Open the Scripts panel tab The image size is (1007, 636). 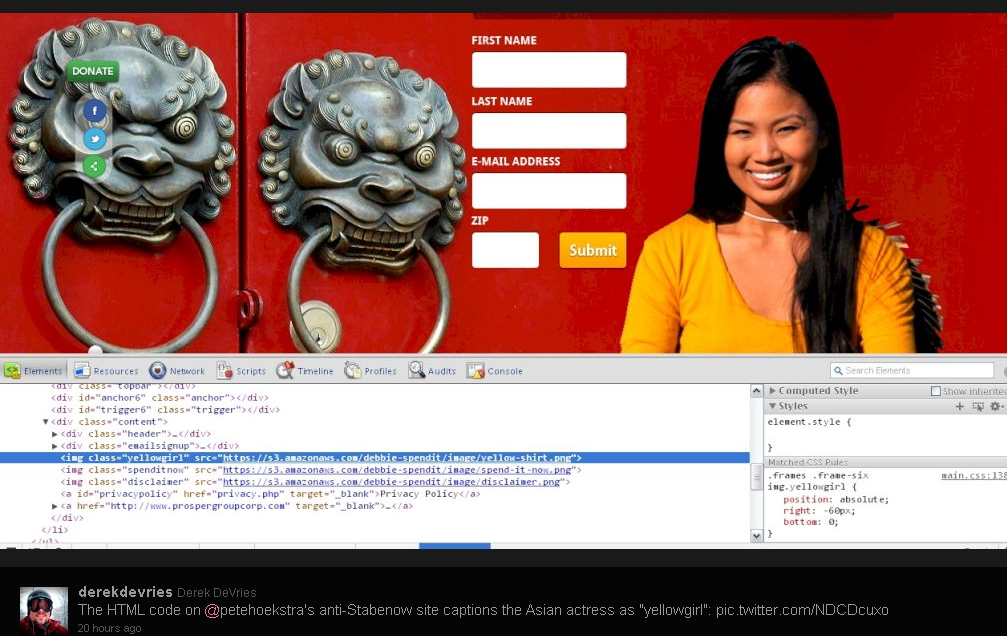coord(241,371)
